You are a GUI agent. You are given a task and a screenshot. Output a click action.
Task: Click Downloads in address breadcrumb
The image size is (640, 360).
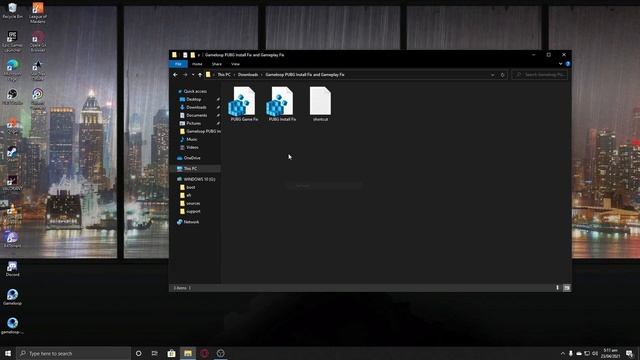click(248, 75)
